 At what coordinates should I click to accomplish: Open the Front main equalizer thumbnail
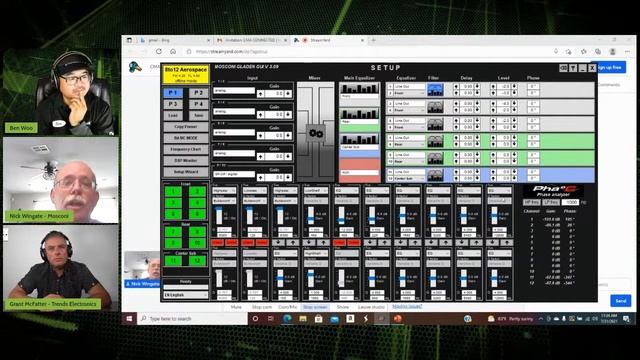tap(359, 89)
